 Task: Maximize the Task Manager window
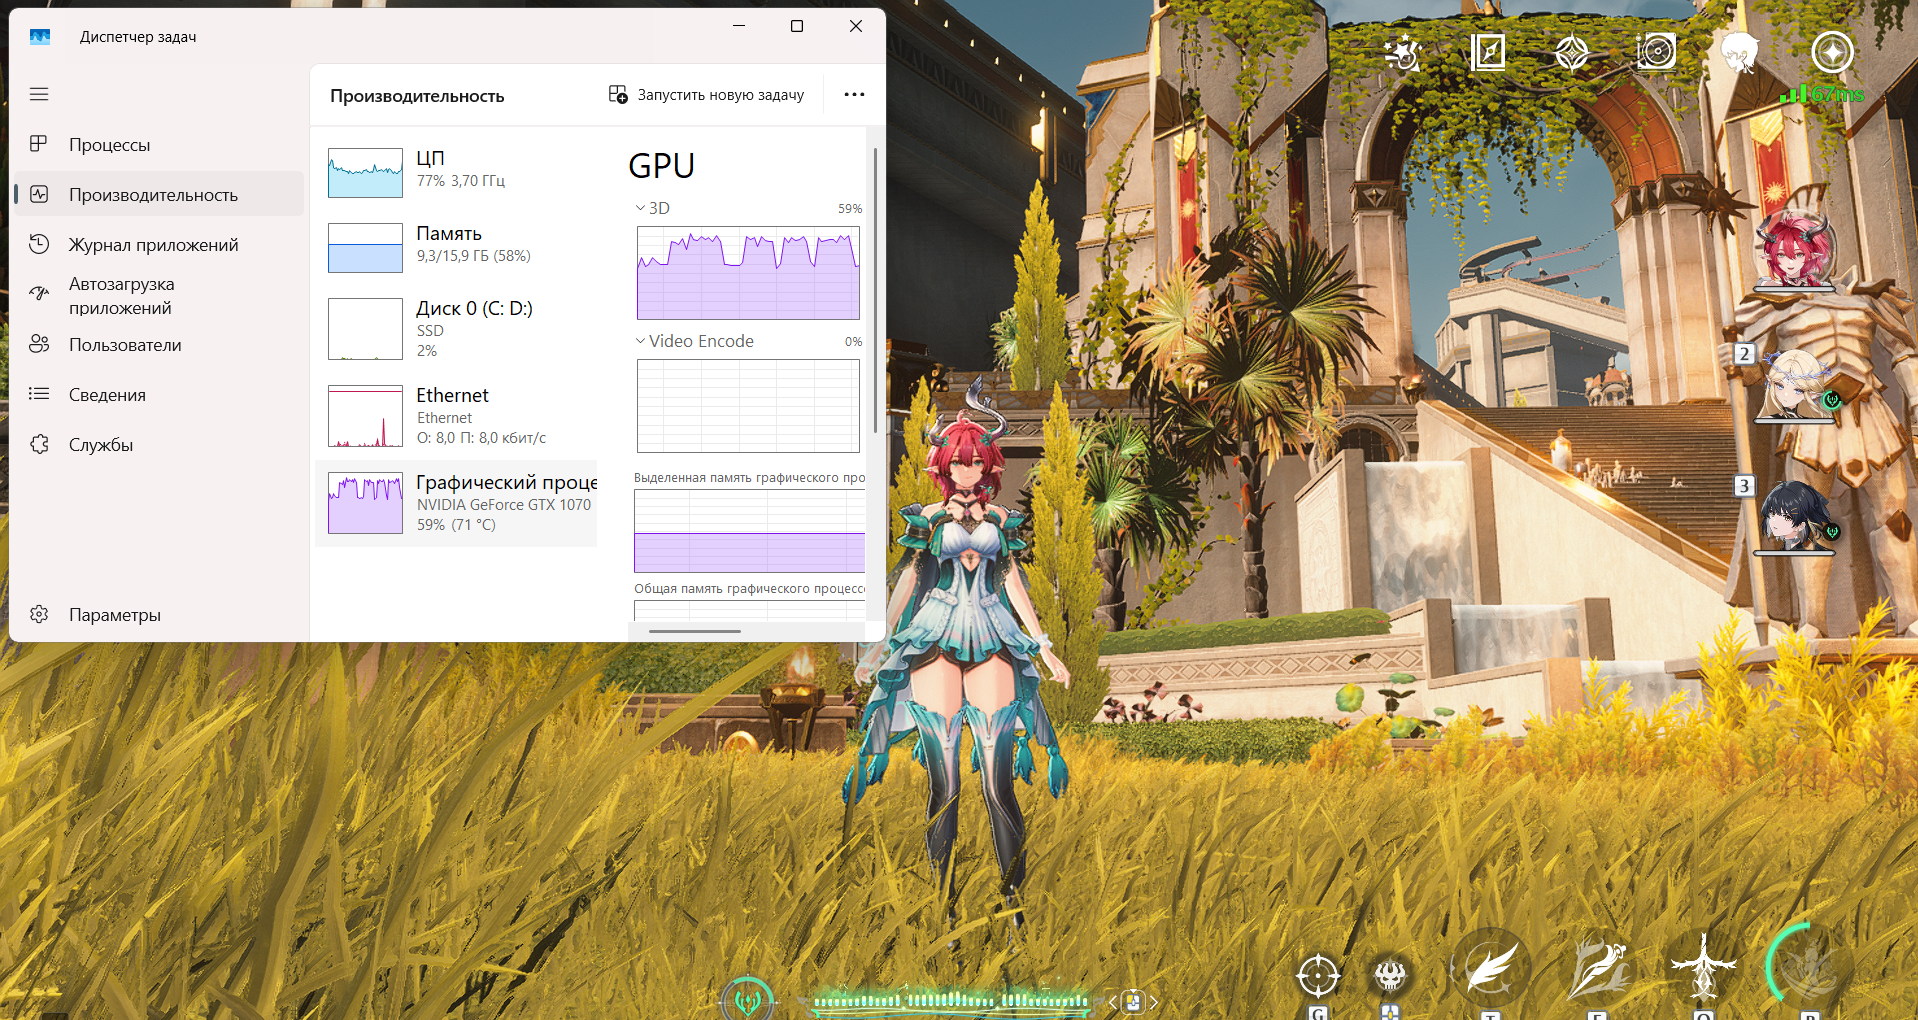pyautogui.click(x=797, y=26)
